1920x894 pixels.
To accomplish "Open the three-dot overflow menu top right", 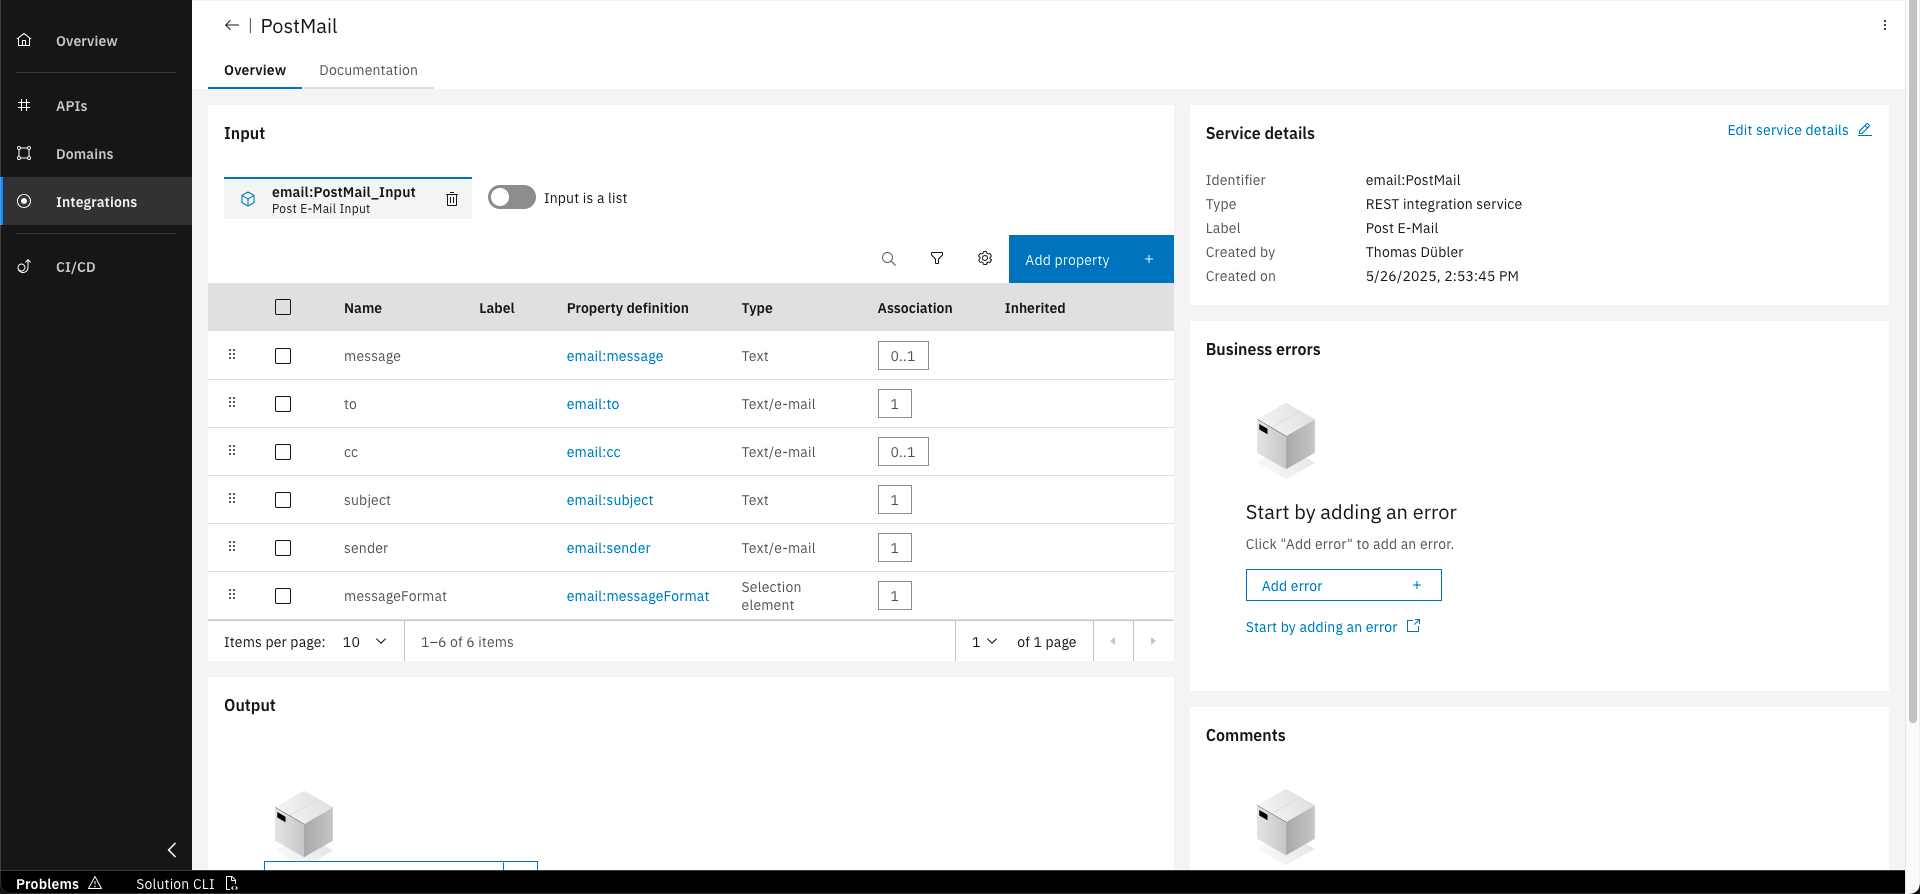I will click(x=1885, y=25).
